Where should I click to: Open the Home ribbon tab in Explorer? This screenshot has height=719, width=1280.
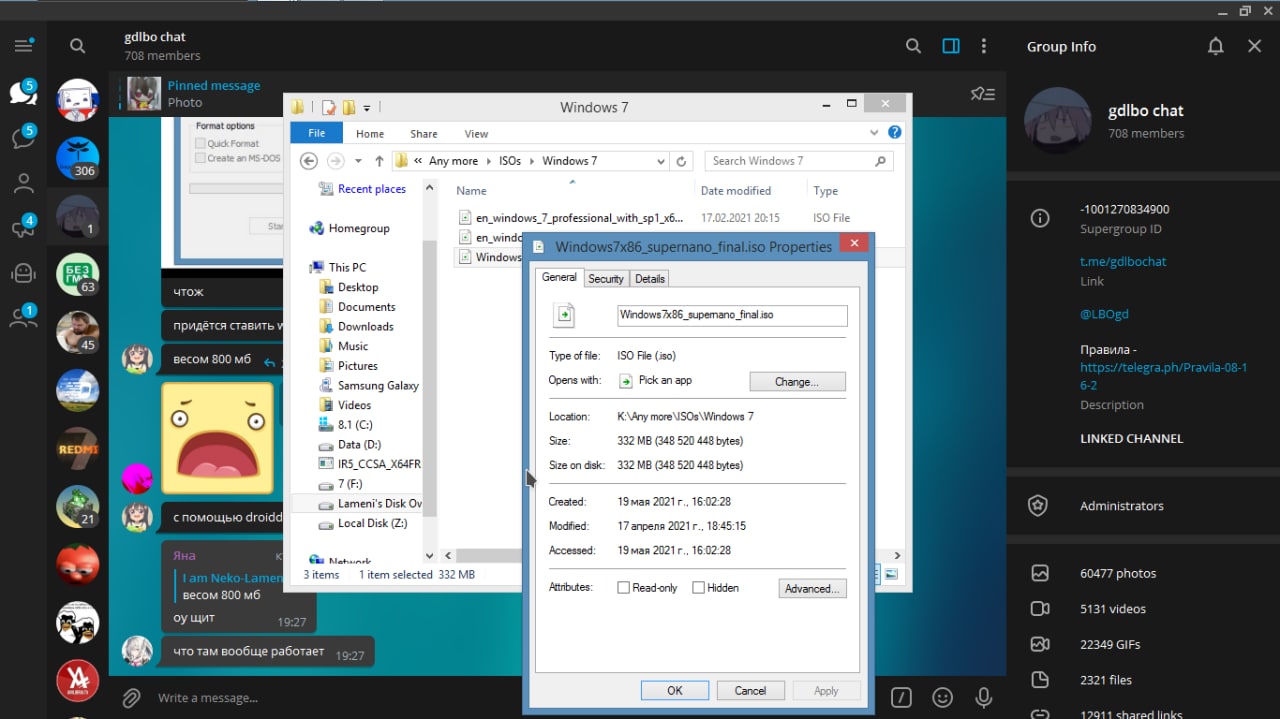pos(370,134)
